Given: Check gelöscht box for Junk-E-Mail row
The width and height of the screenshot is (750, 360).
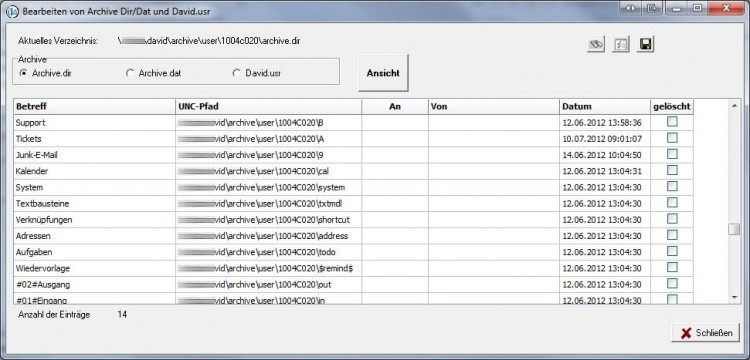Looking at the screenshot, I should (x=672, y=154).
